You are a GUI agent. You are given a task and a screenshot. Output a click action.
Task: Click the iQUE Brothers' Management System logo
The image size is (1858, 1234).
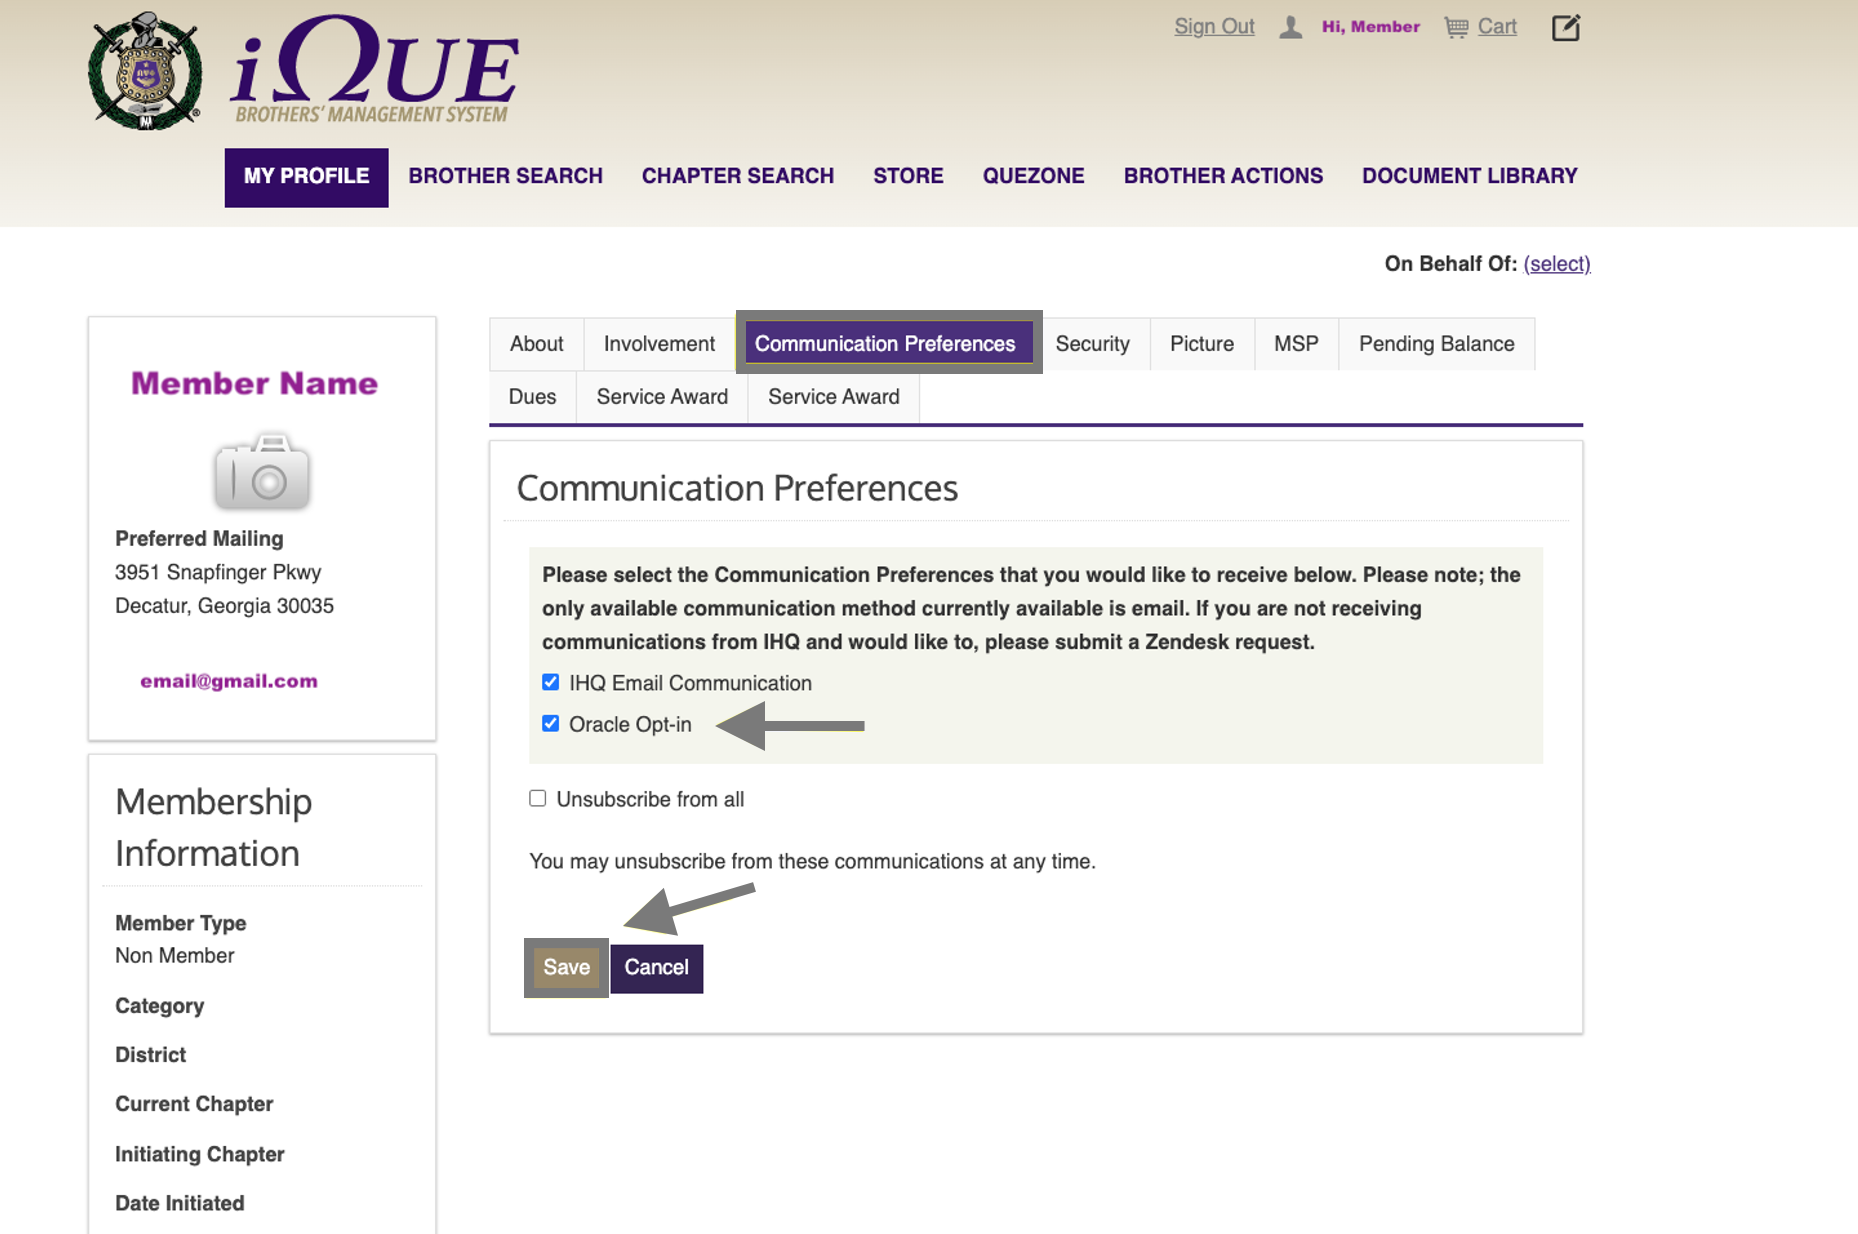pos(374,70)
